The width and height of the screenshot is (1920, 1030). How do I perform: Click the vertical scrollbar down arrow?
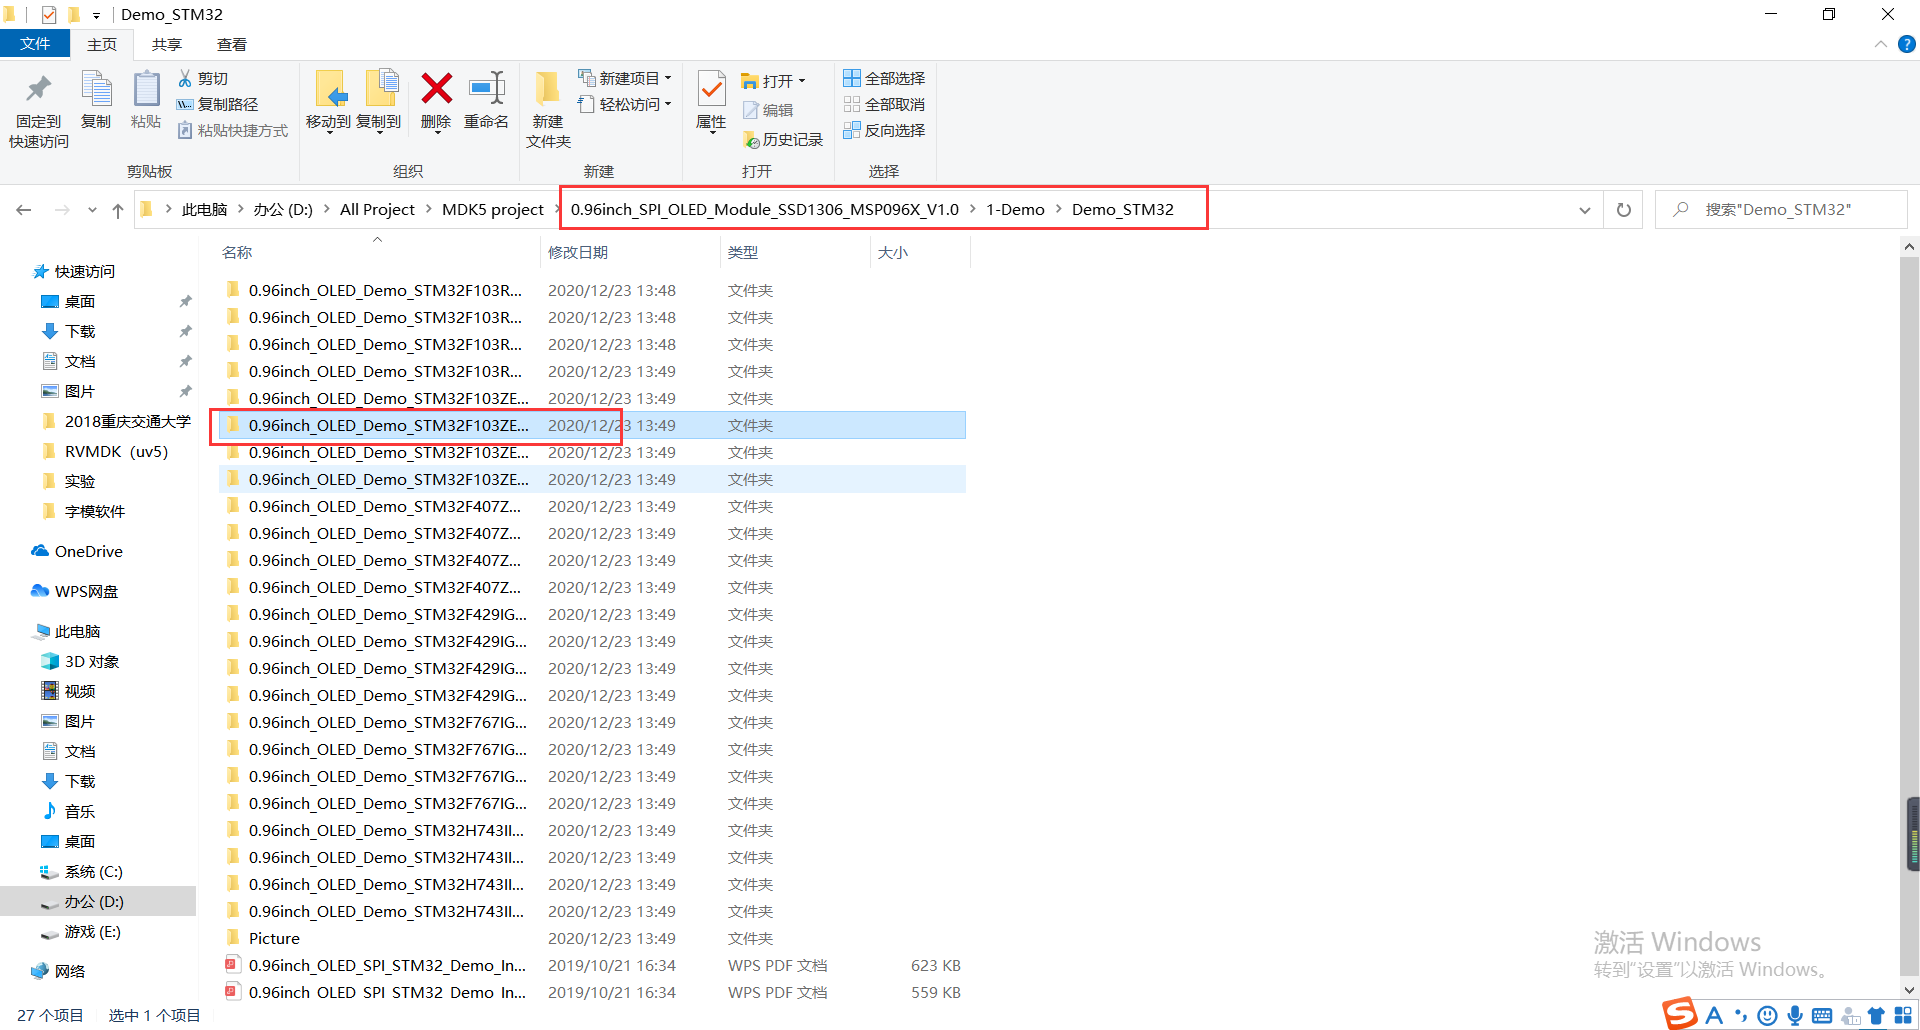(1909, 990)
